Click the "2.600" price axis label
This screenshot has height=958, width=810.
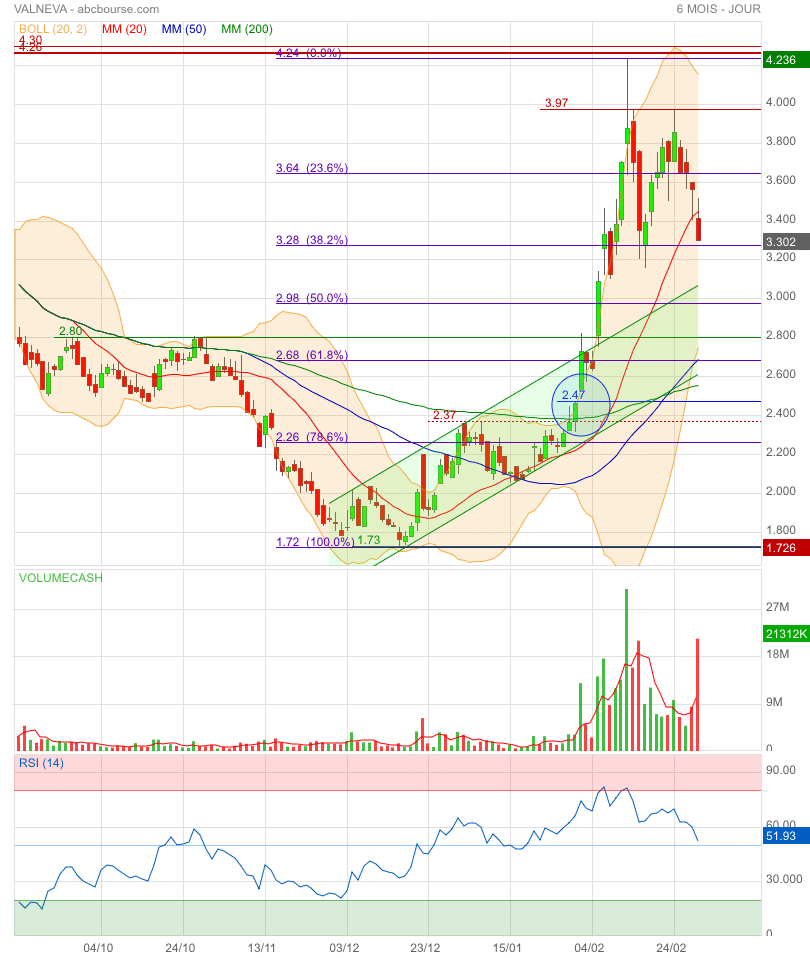(781, 374)
